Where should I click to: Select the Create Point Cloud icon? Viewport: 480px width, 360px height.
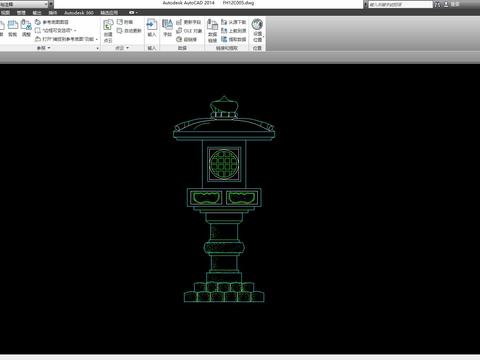(x=108, y=31)
